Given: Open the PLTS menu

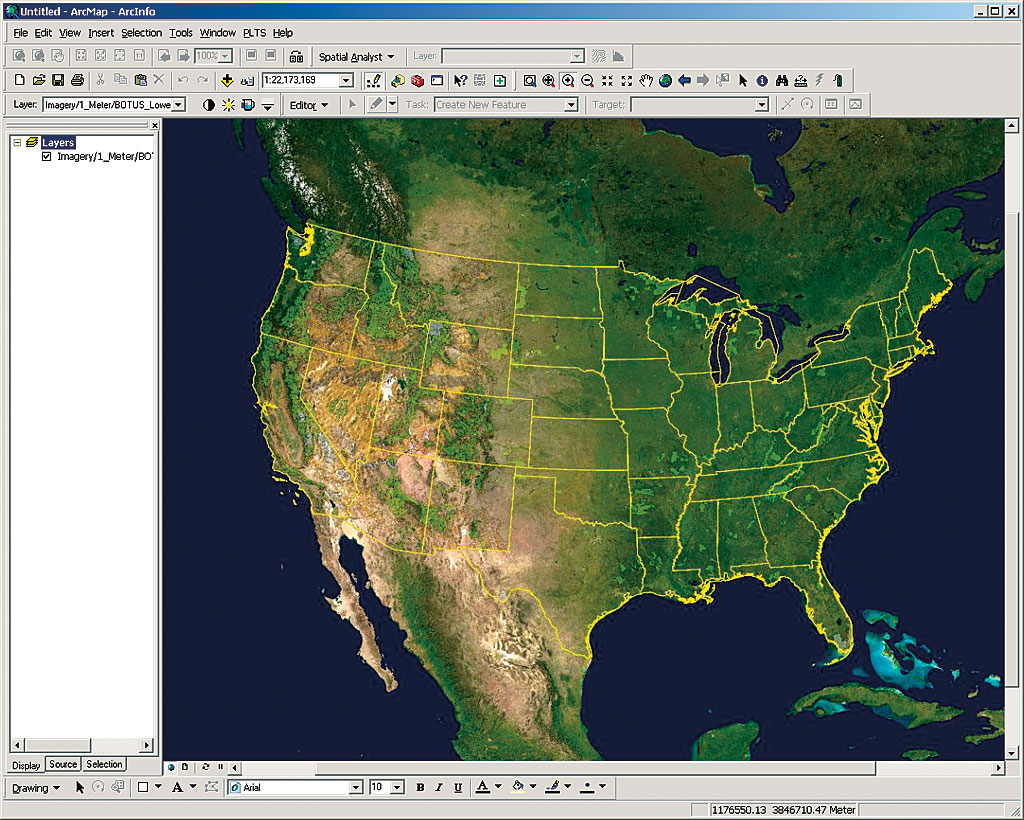Looking at the screenshot, I should coord(254,33).
